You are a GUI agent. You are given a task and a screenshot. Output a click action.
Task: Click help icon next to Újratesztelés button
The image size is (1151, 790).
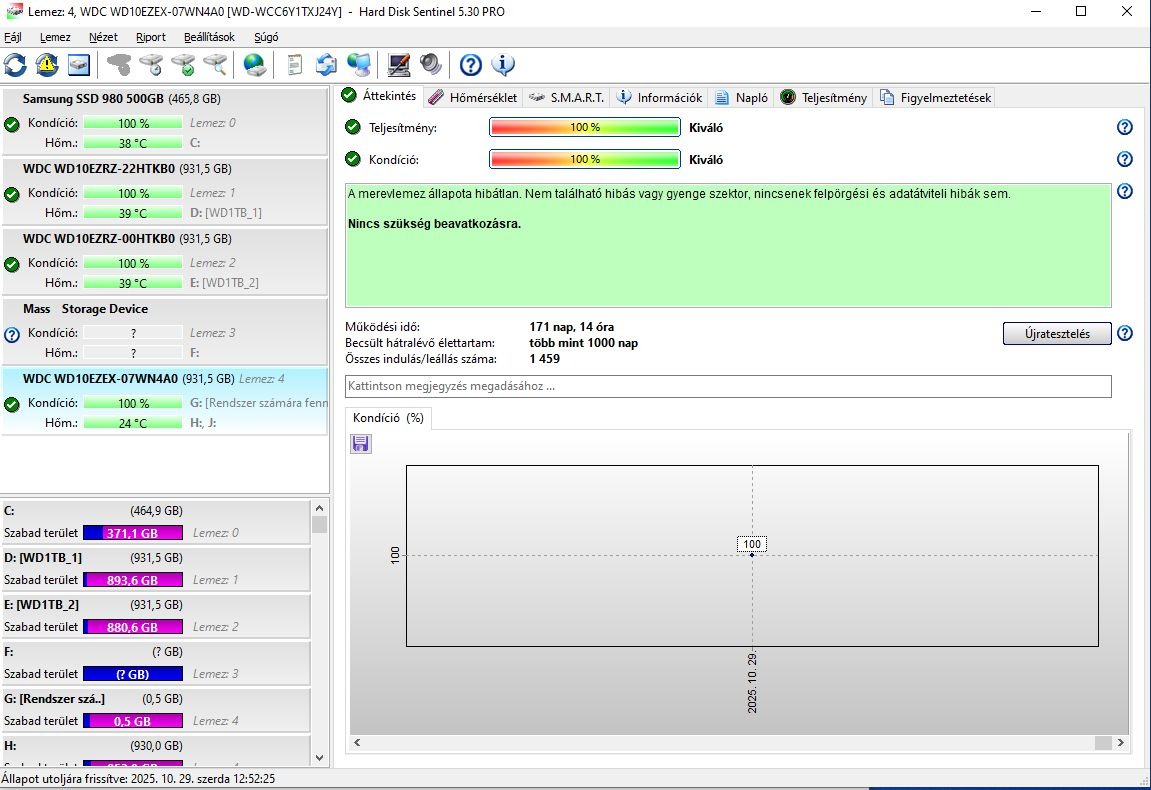pyautogui.click(x=1125, y=333)
